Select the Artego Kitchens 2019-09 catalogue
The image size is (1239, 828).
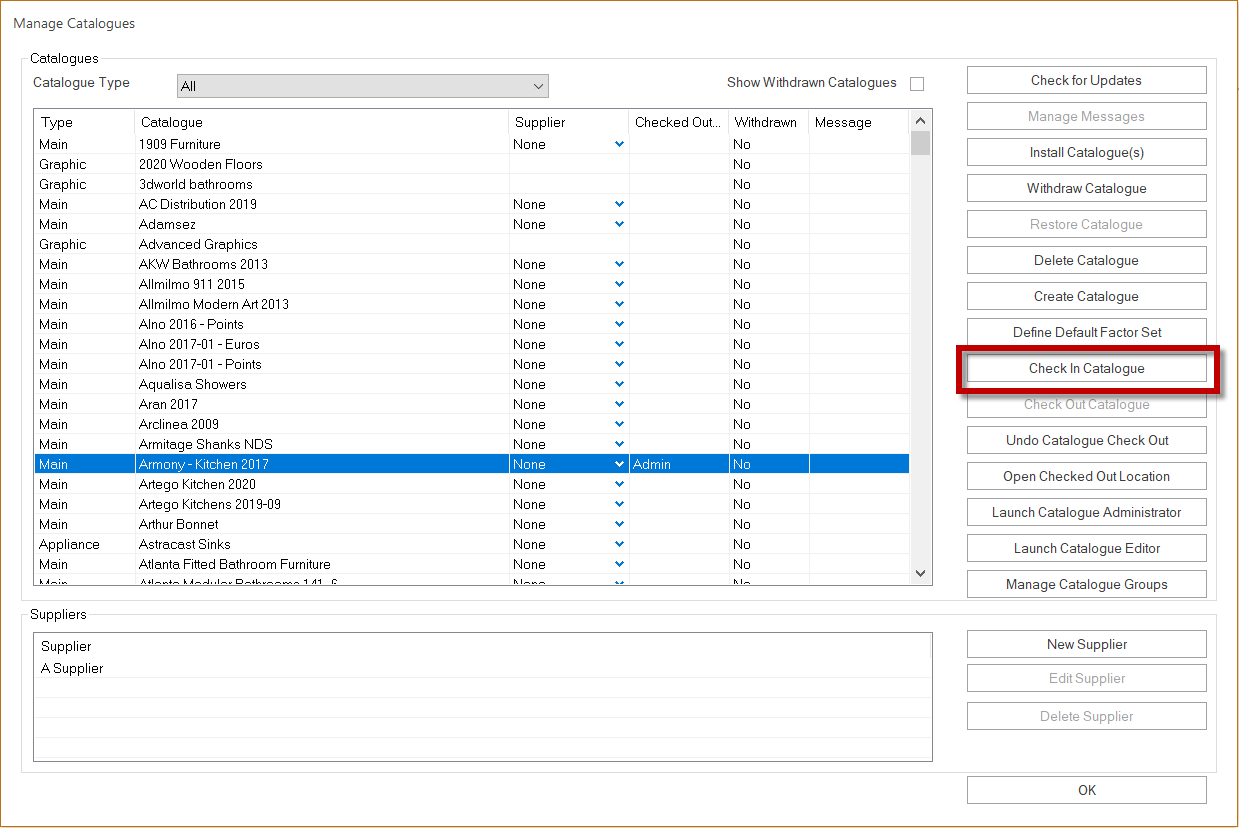(x=472, y=504)
